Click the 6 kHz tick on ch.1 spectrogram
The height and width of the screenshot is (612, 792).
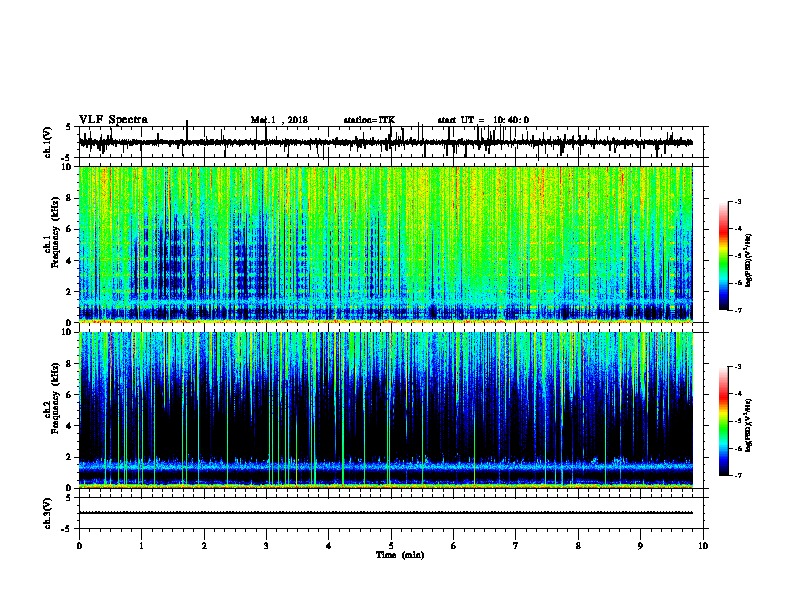pyautogui.click(x=70, y=229)
